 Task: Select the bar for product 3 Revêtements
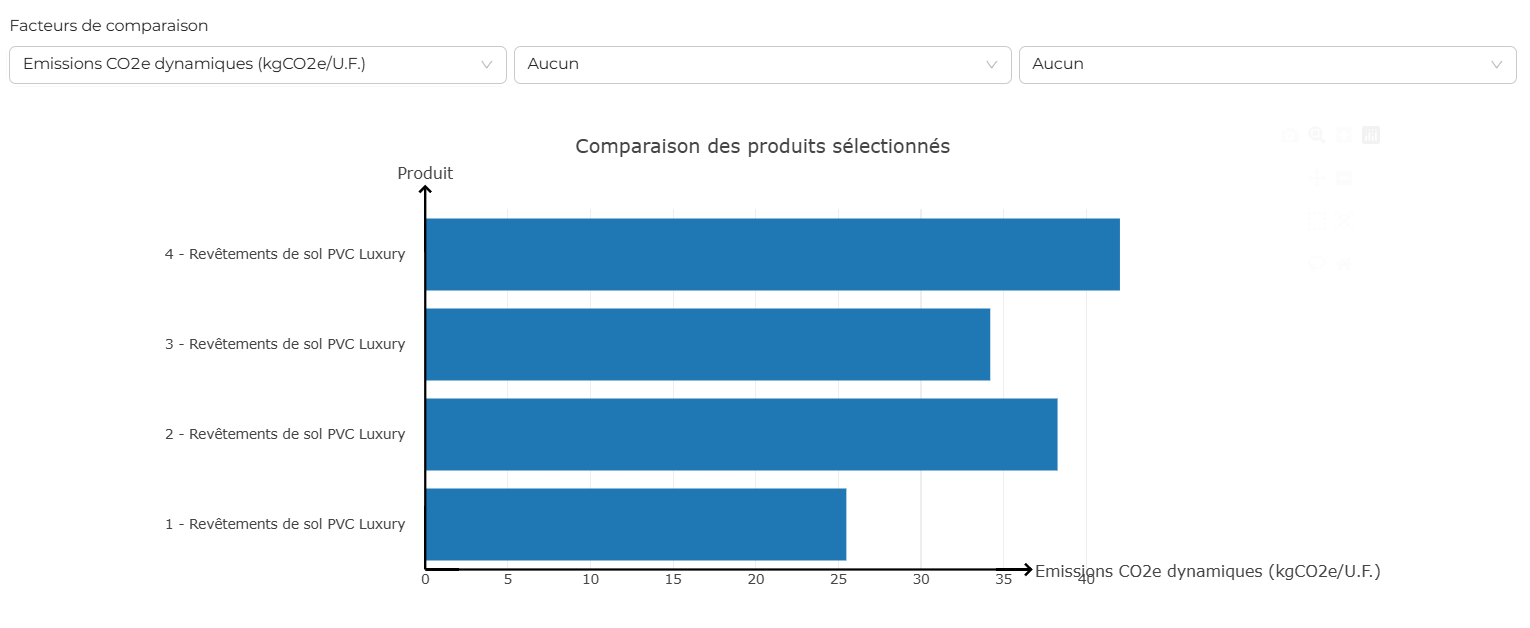pyautogui.click(x=707, y=344)
